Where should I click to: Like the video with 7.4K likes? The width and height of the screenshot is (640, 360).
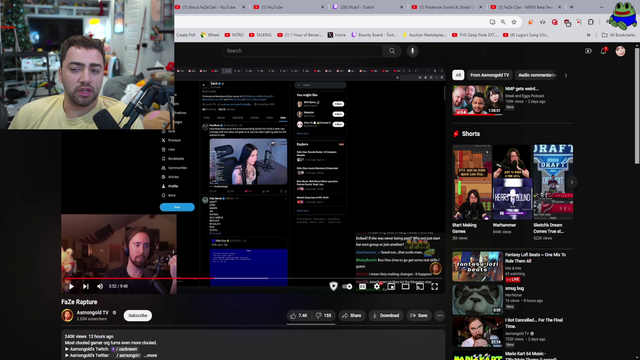tap(298, 316)
